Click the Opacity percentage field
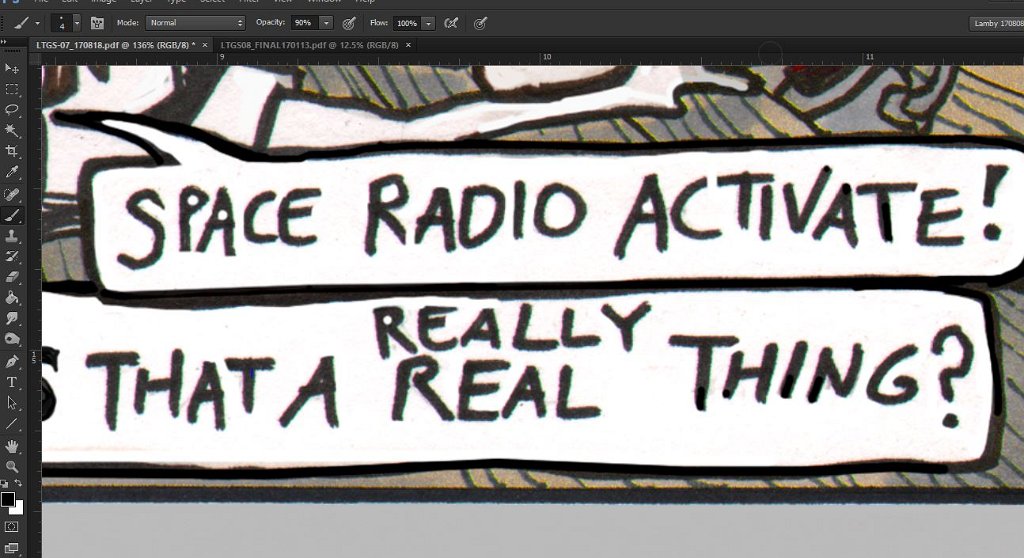This screenshot has height=558, width=1024. click(x=303, y=22)
